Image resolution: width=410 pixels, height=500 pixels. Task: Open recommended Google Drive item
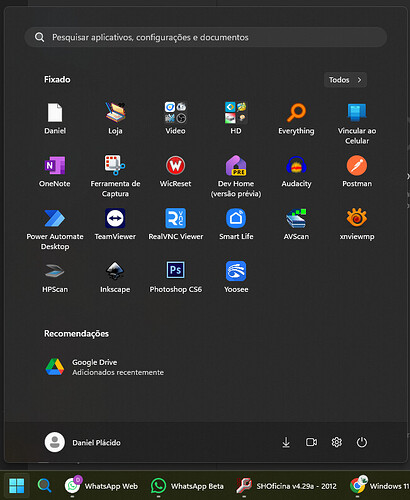[x=105, y=367]
